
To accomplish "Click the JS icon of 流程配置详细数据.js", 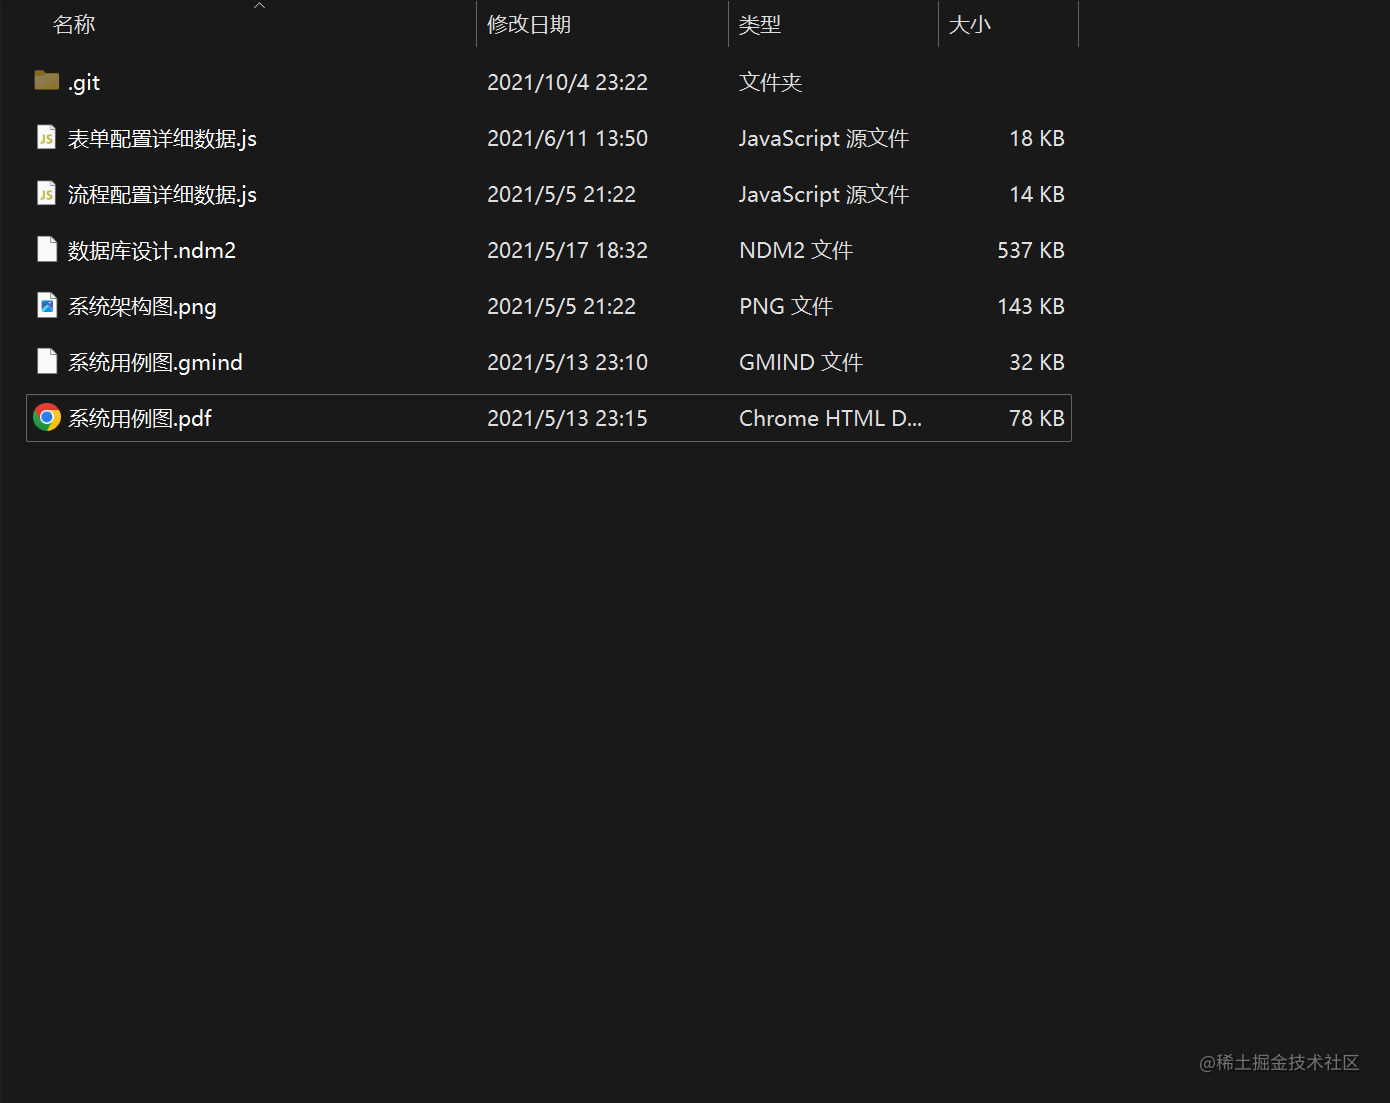I will 46,193.
